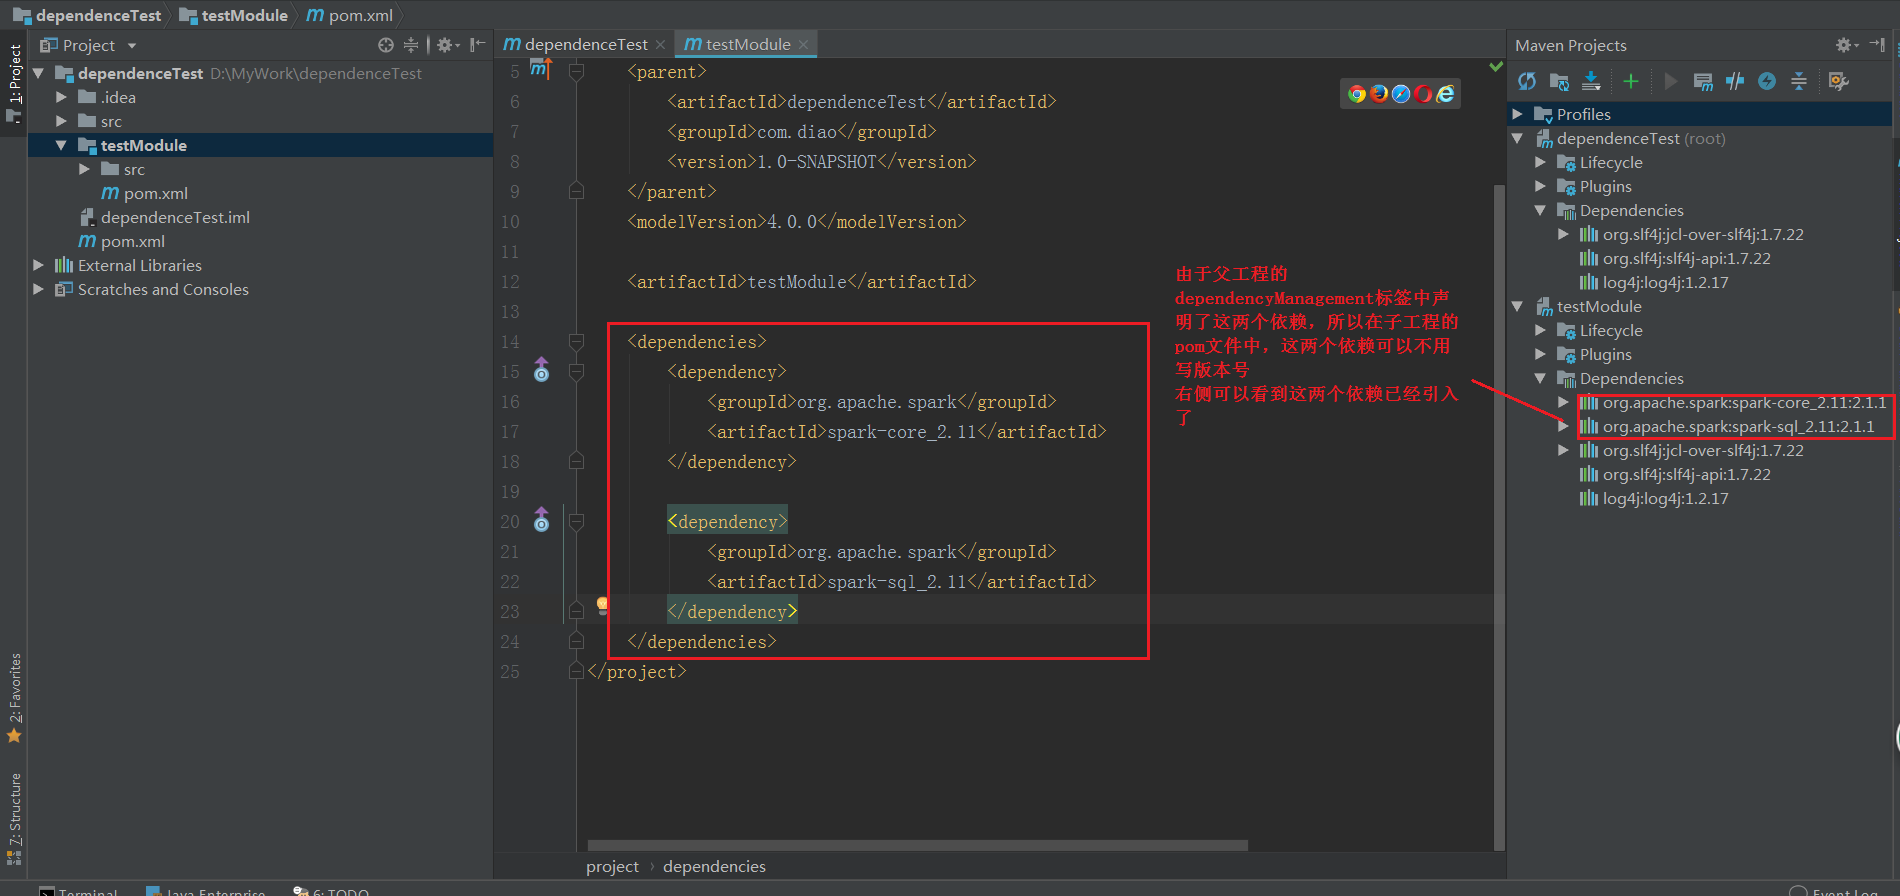Click overriding gutter icon on line 20
The width and height of the screenshot is (1900, 896).
pos(541,520)
